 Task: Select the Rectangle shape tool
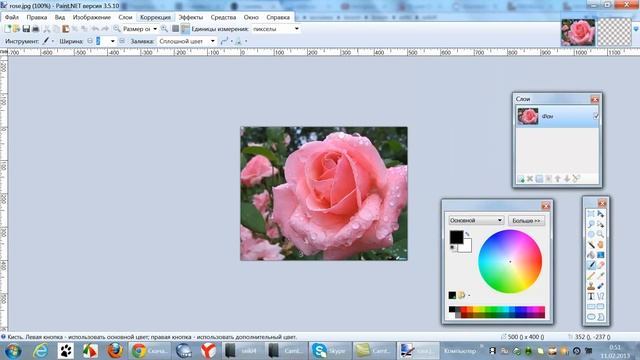coord(591,307)
